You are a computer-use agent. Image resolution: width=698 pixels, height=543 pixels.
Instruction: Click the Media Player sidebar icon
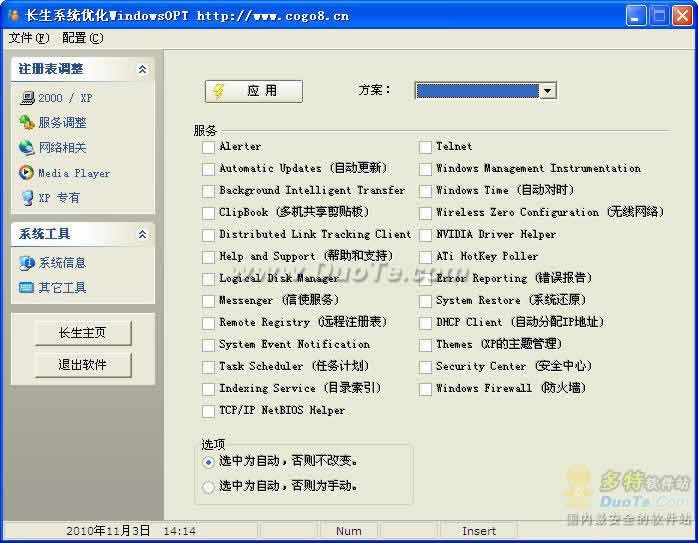click(26, 172)
